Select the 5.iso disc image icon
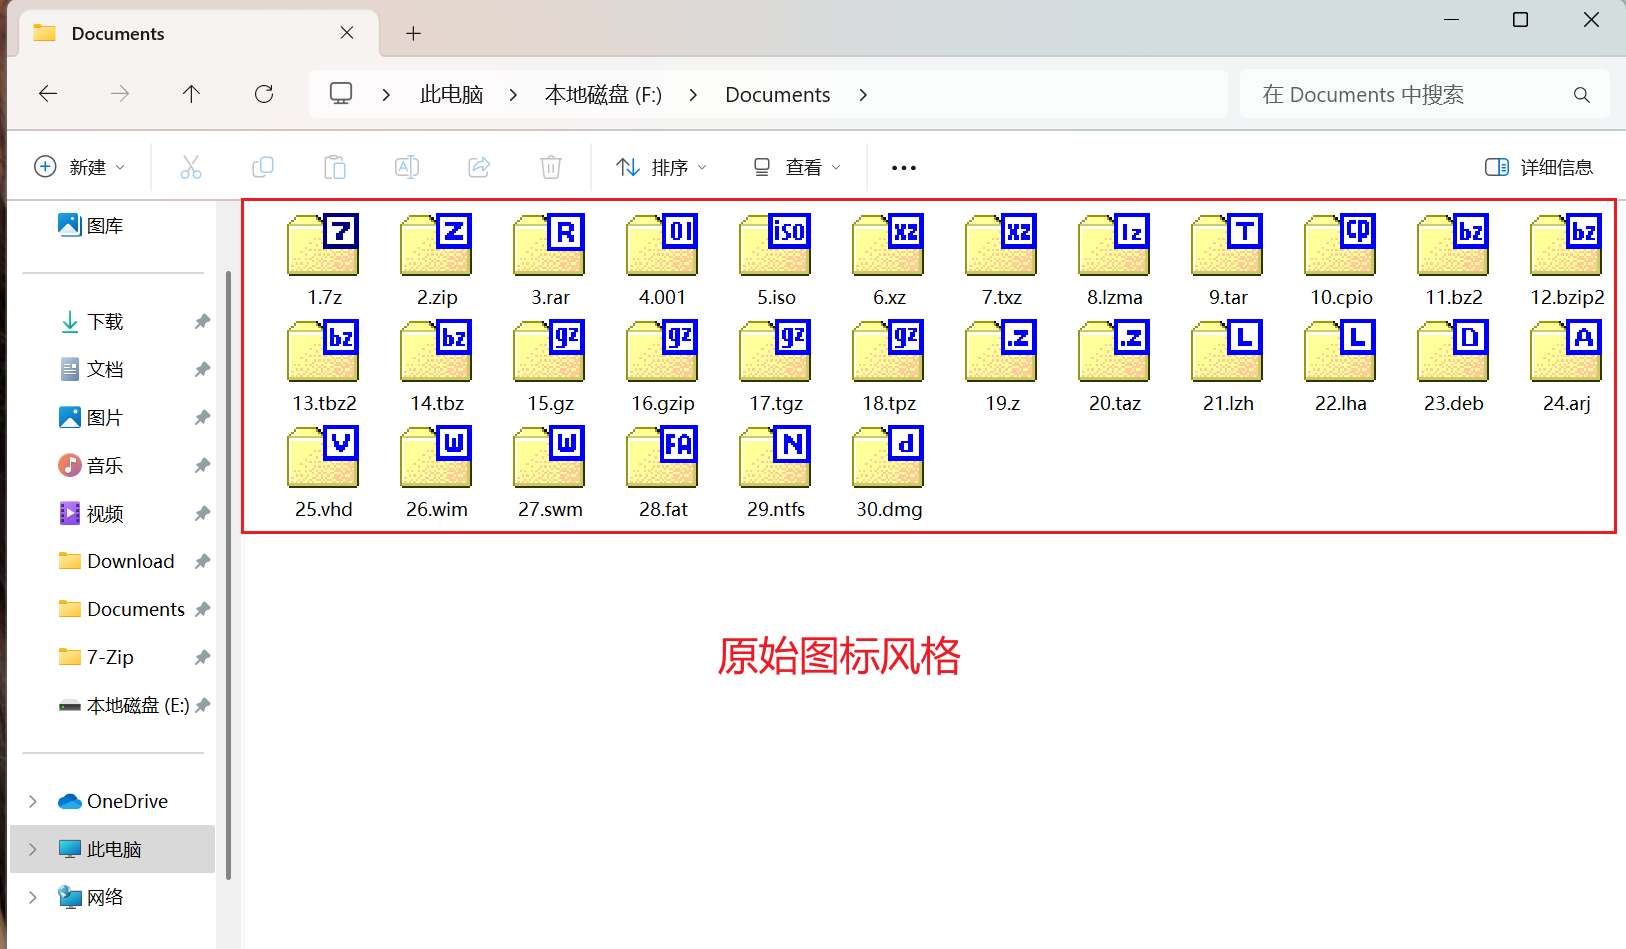This screenshot has width=1626, height=949. coord(775,245)
